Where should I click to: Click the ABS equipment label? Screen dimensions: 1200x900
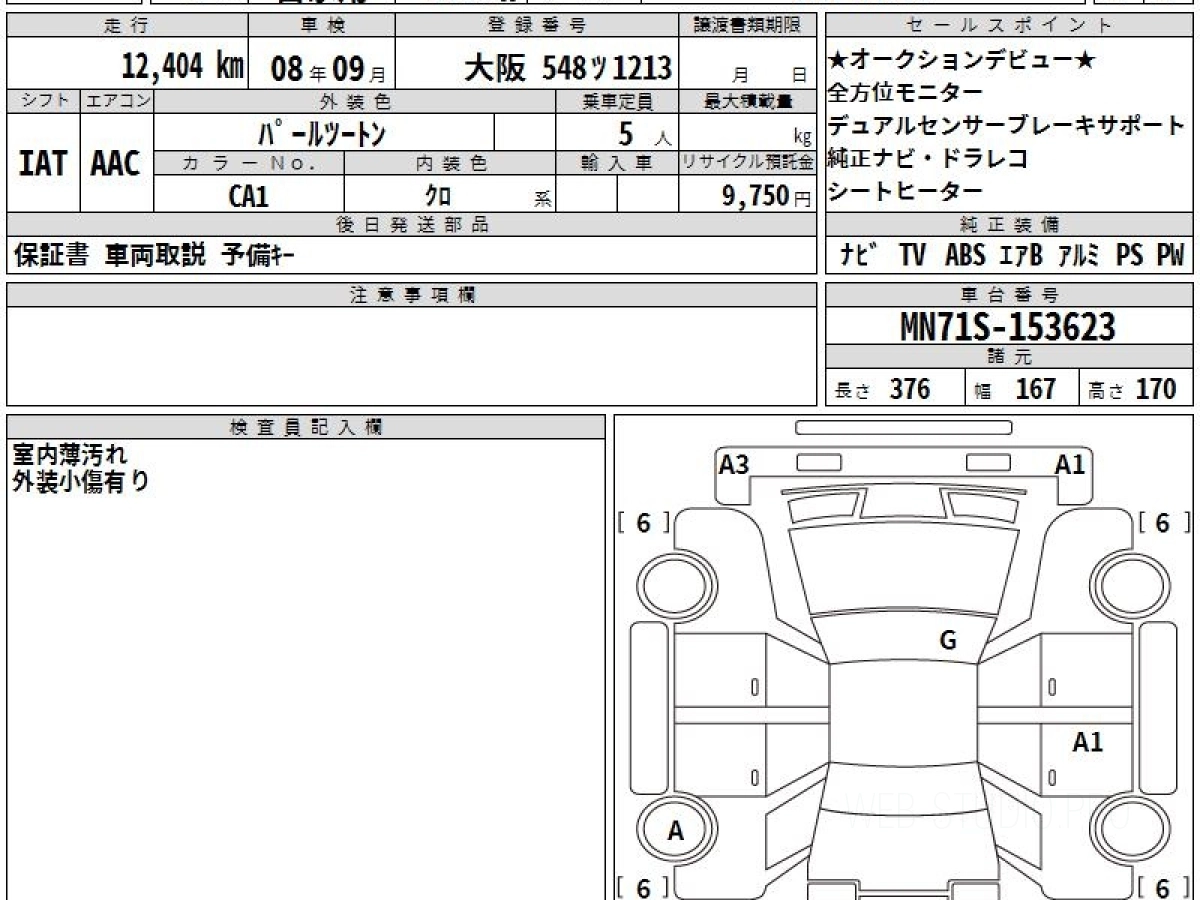click(x=964, y=256)
